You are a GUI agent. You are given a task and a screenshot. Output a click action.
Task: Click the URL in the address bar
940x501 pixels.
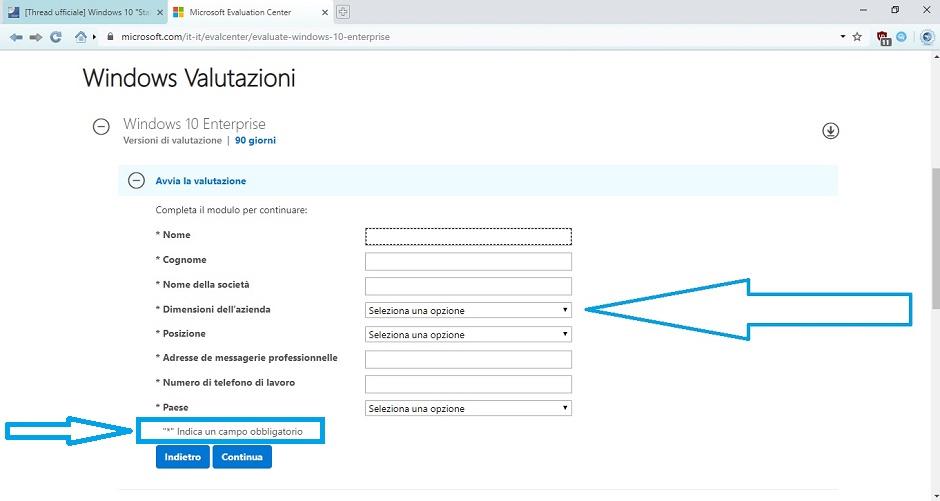point(255,37)
